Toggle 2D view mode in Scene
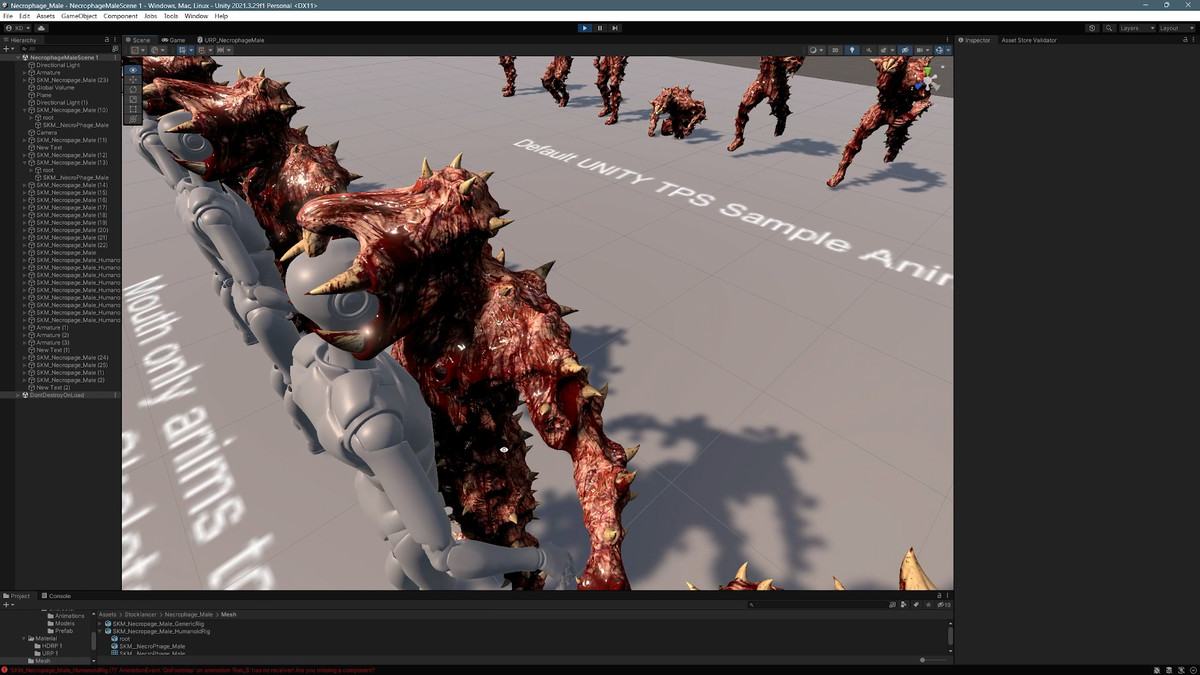The height and width of the screenshot is (675, 1200). [836, 50]
